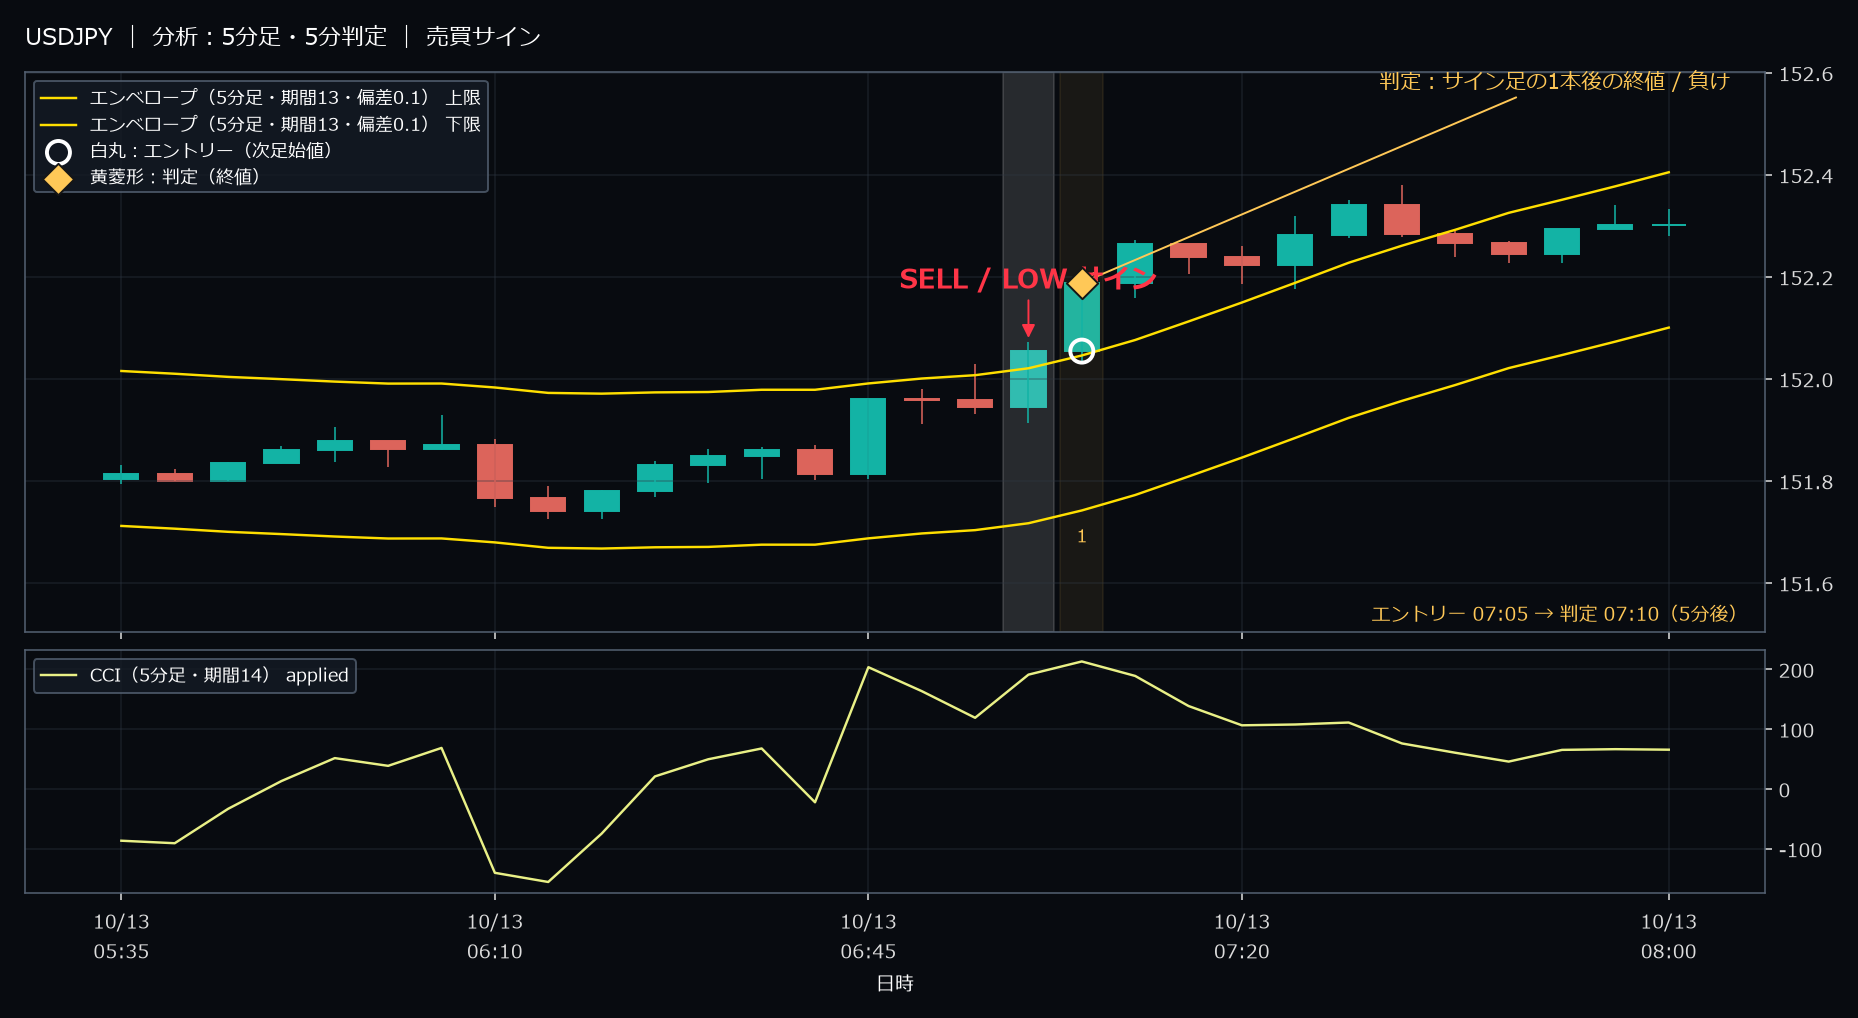Click the 151.8 price axis label
The width and height of the screenshot is (1858, 1018).
pyautogui.click(x=1806, y=483)
